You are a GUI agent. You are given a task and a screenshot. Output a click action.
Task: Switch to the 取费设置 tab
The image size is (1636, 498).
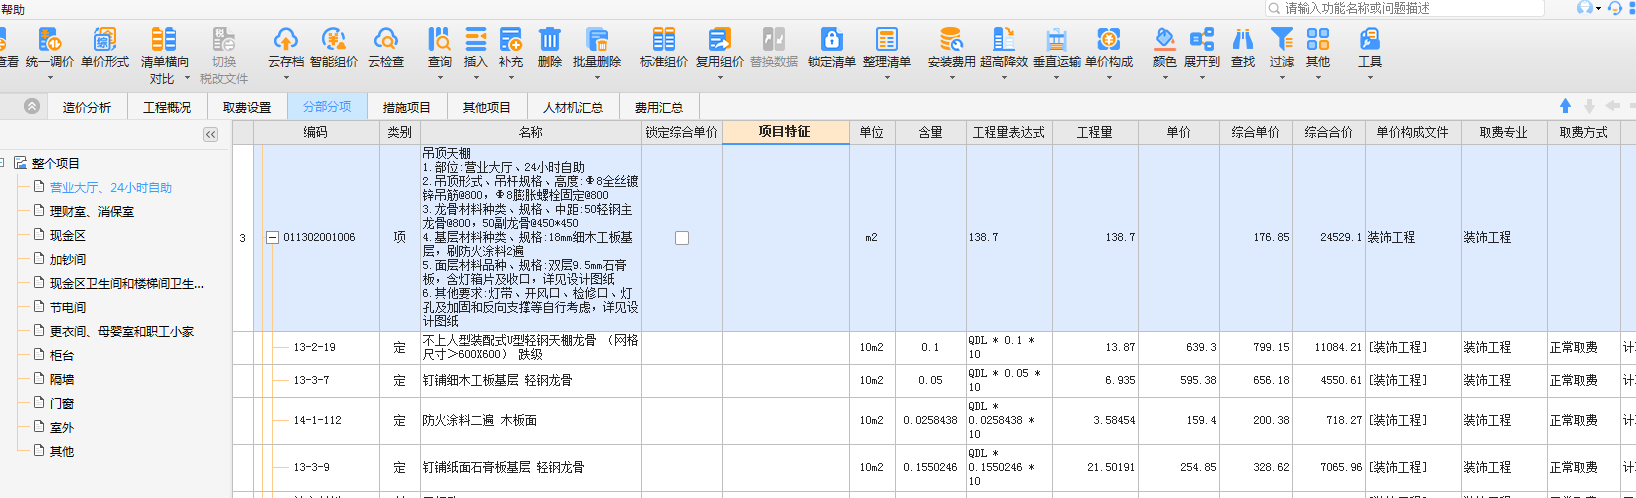[247, 107]
